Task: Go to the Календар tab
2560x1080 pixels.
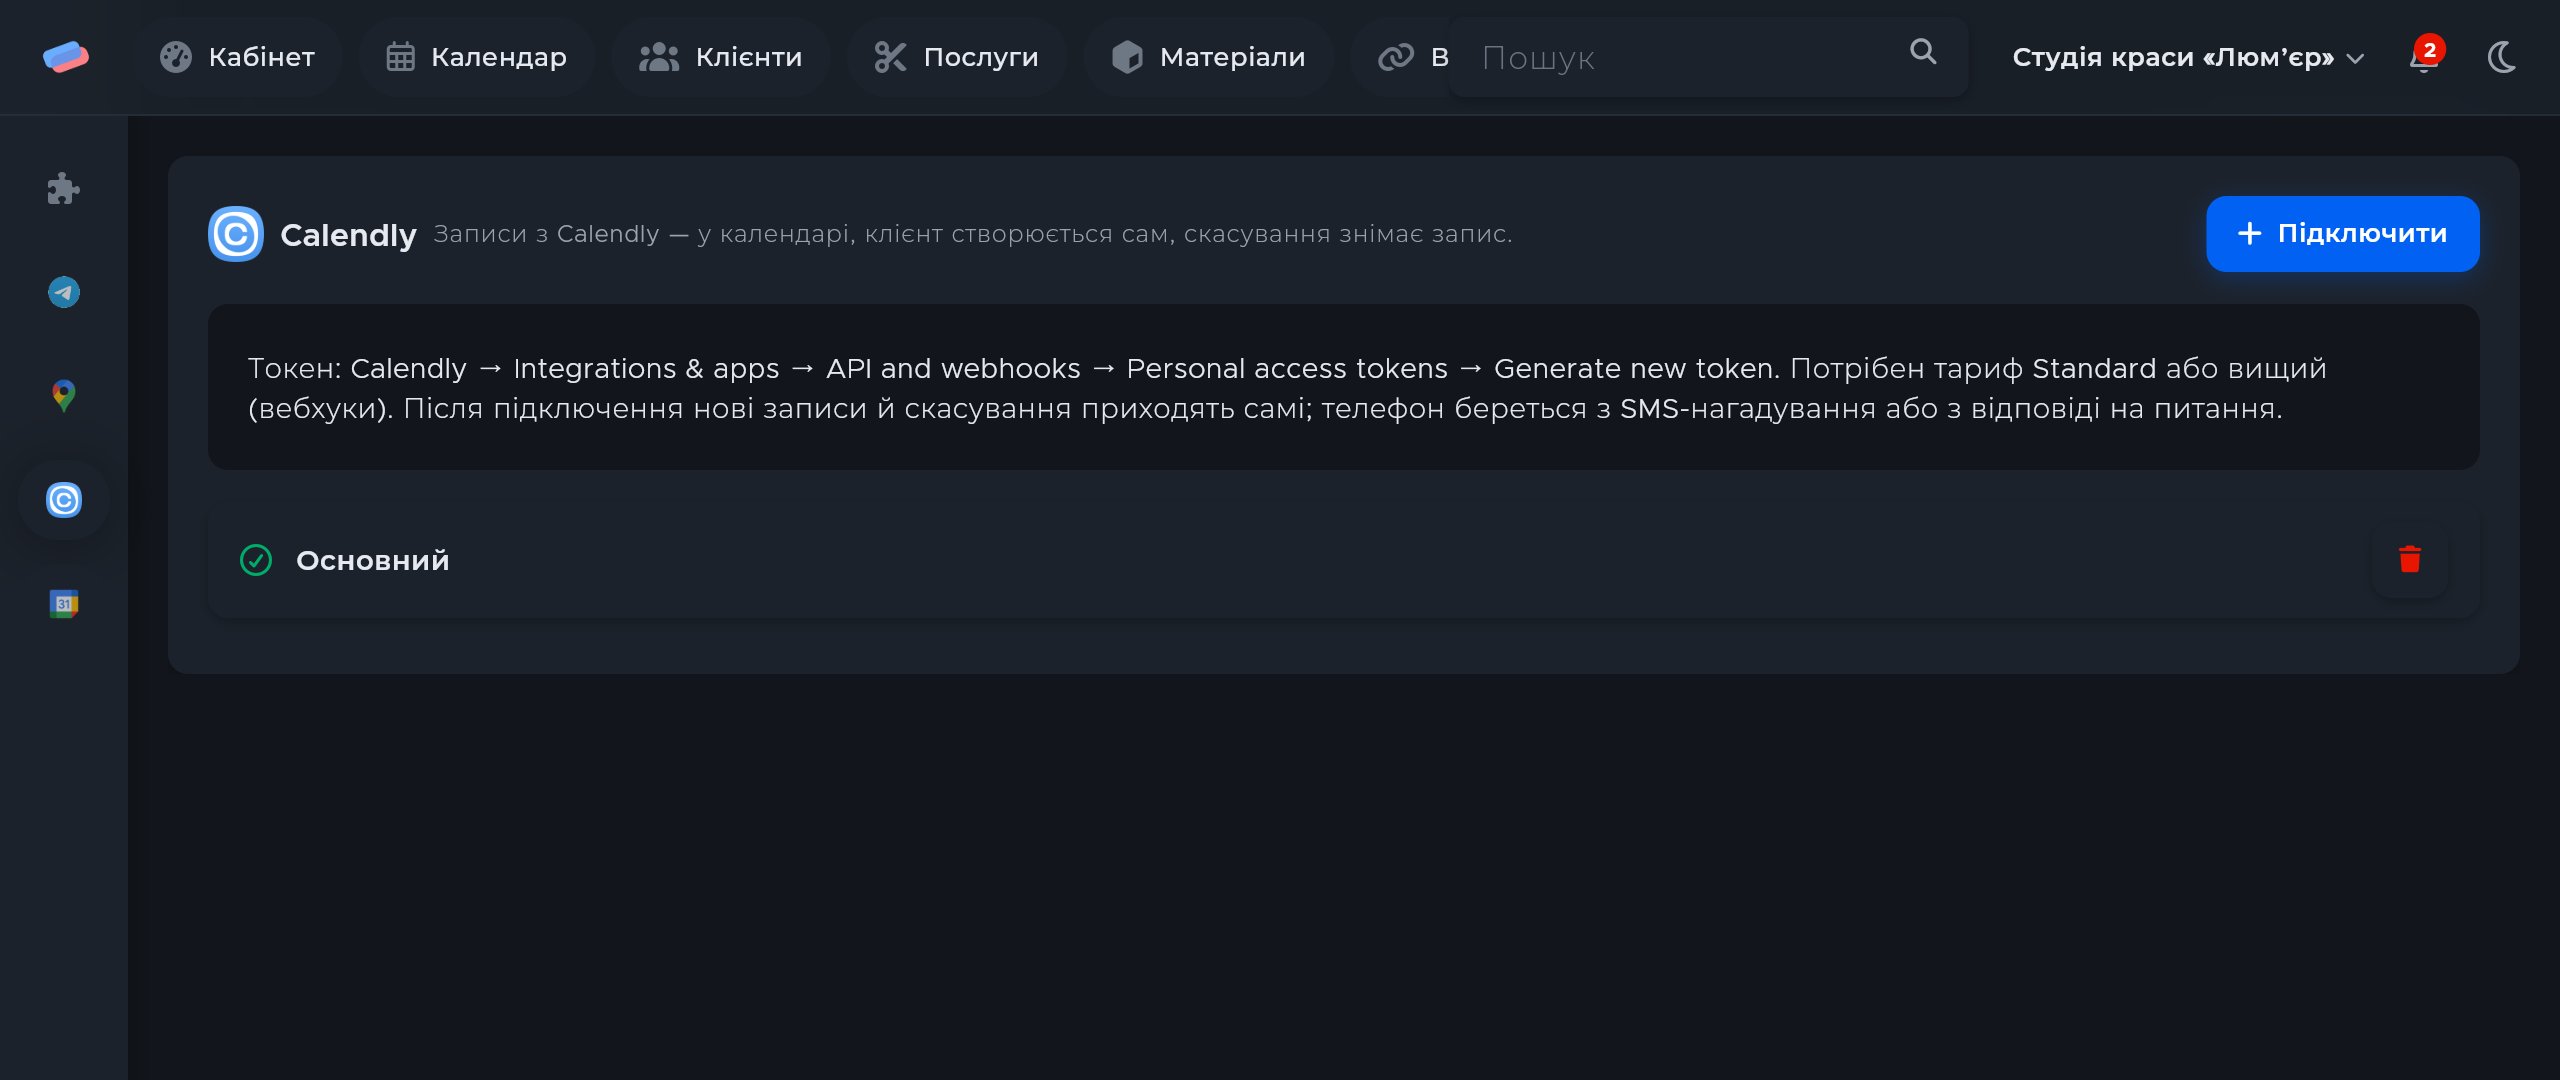Action: click(476, 57)
